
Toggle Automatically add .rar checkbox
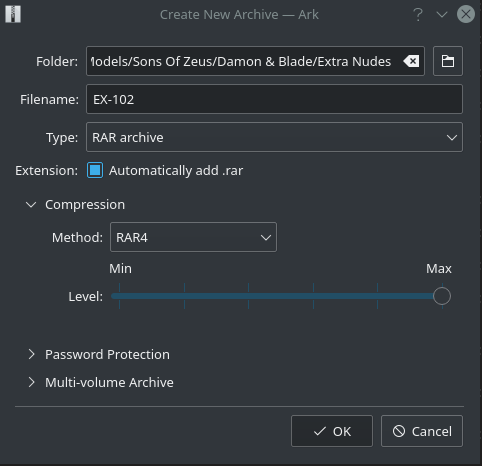pyautogui.click(x=95, y=170)
